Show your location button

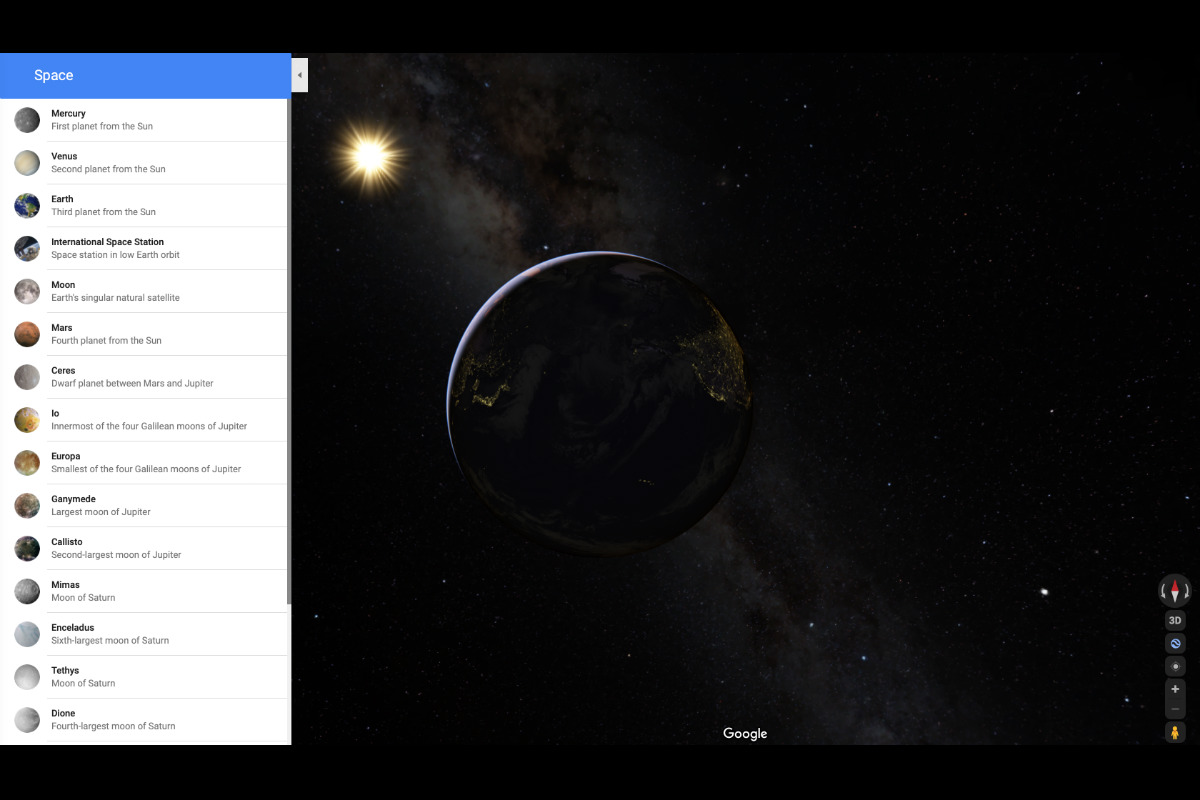coord(1175,666)
